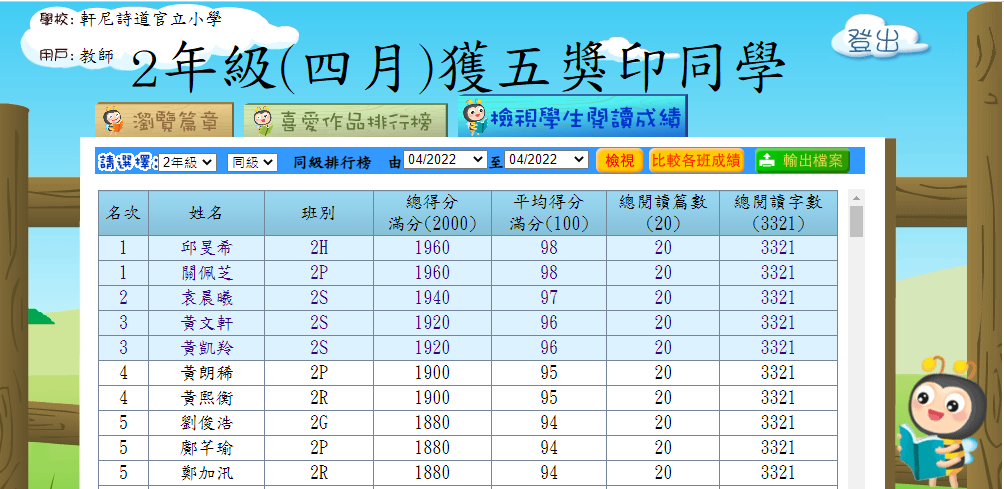Click the scrollbar up arrow of the table

pyautogui.click(x=856, y=197)
